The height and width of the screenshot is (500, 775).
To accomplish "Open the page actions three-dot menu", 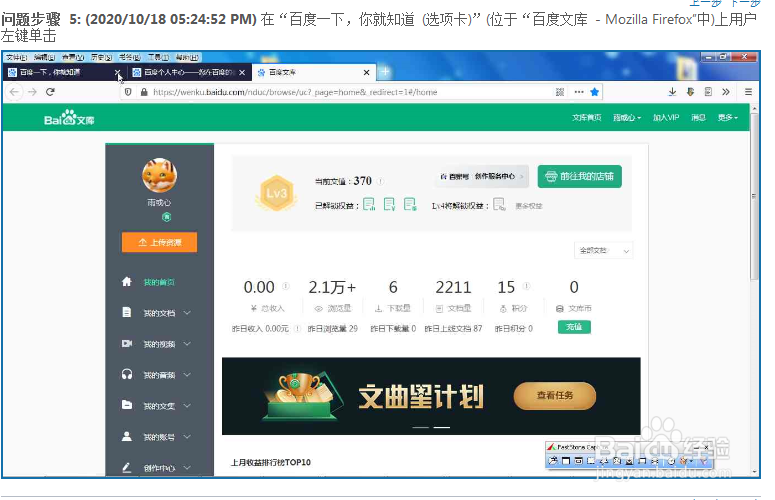I will pos(579,92).
